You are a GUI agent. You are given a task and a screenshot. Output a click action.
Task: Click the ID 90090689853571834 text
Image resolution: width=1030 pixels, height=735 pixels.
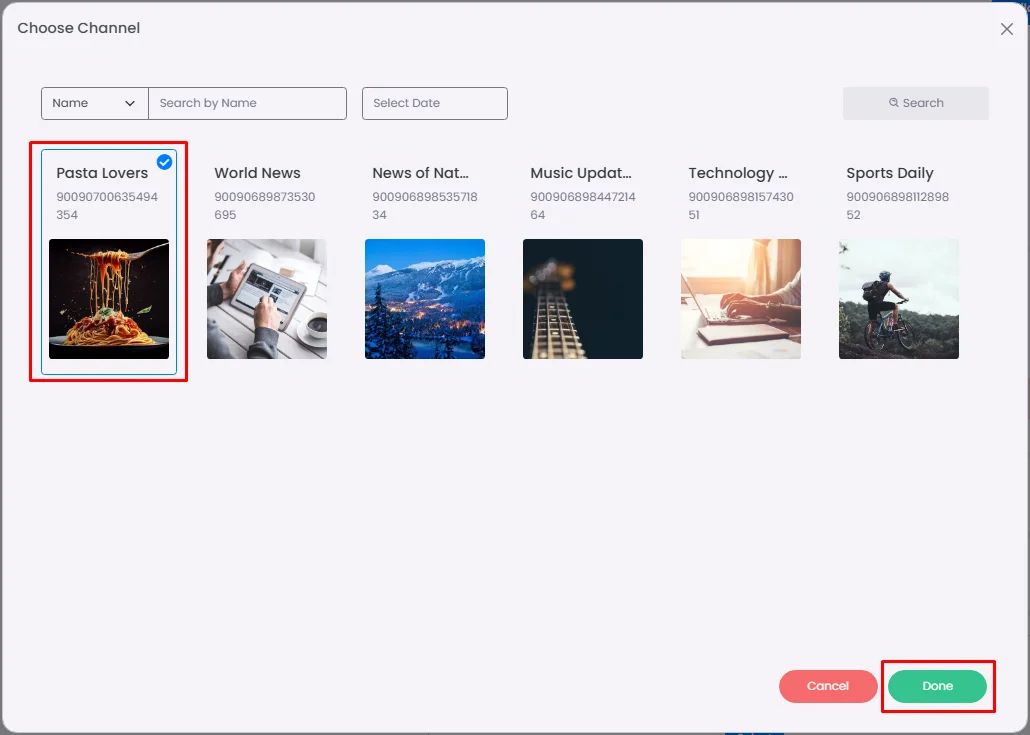425,206
